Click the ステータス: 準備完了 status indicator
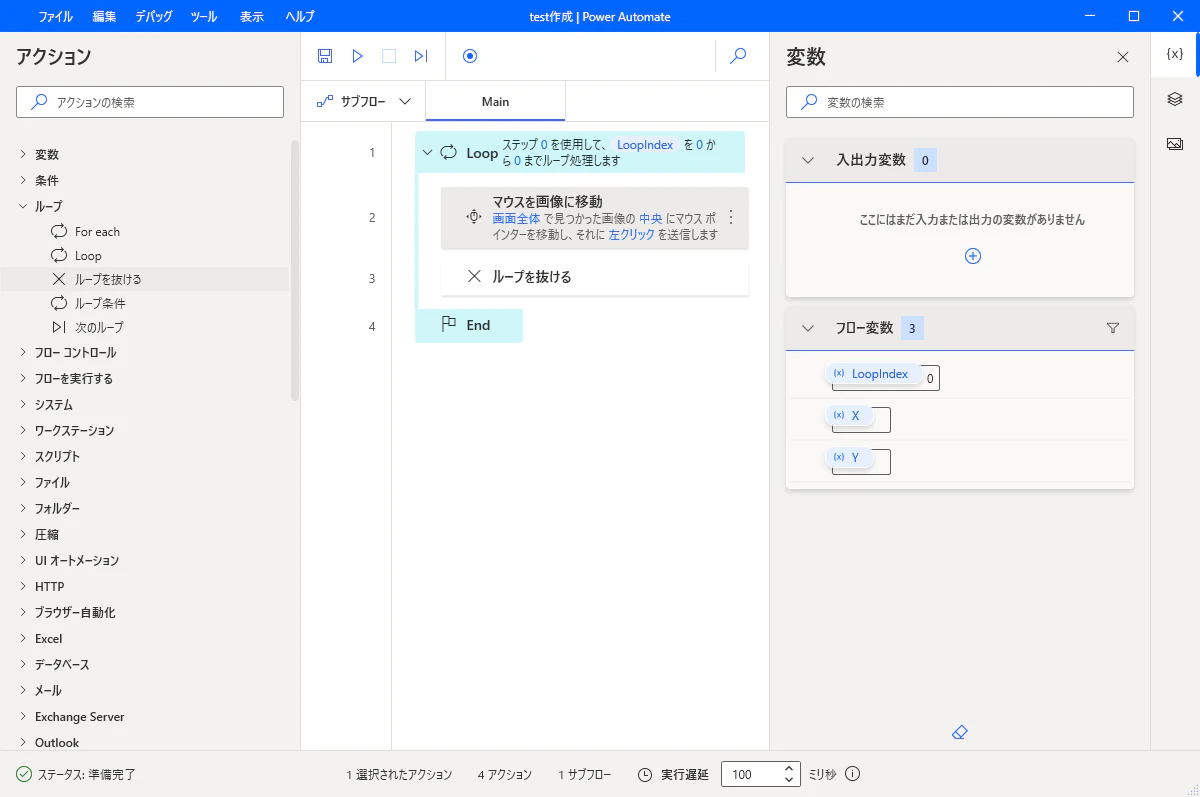The height and width of the screenshot is (797, 1200). (x=76, y=774)
